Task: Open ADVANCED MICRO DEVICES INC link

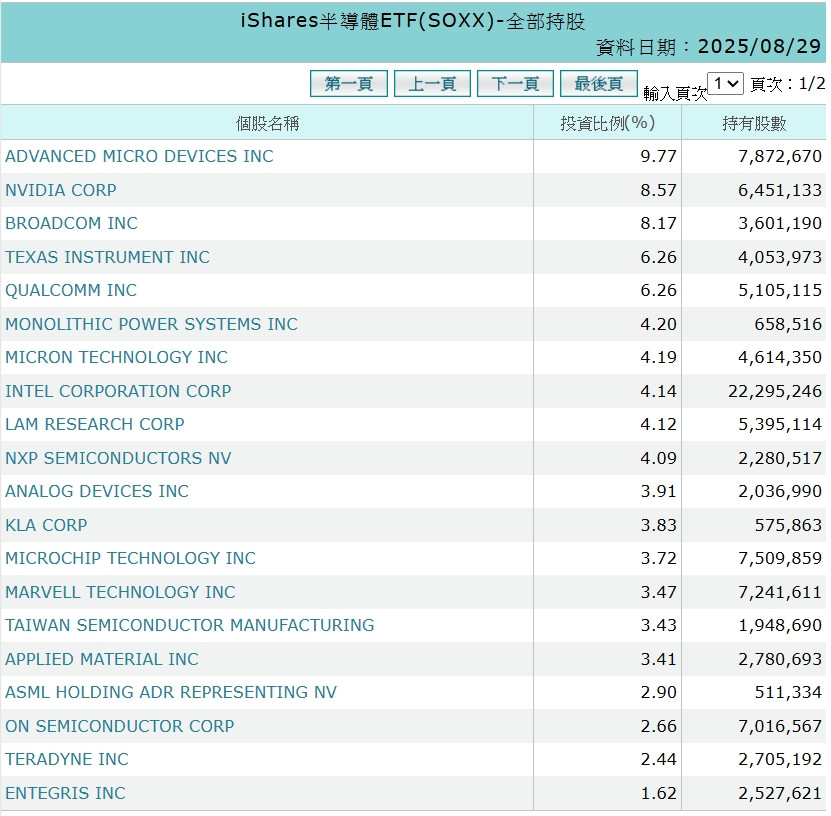Action: tap(139, 157)
